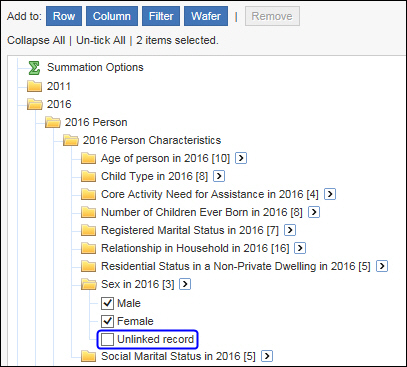Click the 2016 Person Characteristics folder icon
This screenshot has height=367, width=407.
click(x=71, y=140)
